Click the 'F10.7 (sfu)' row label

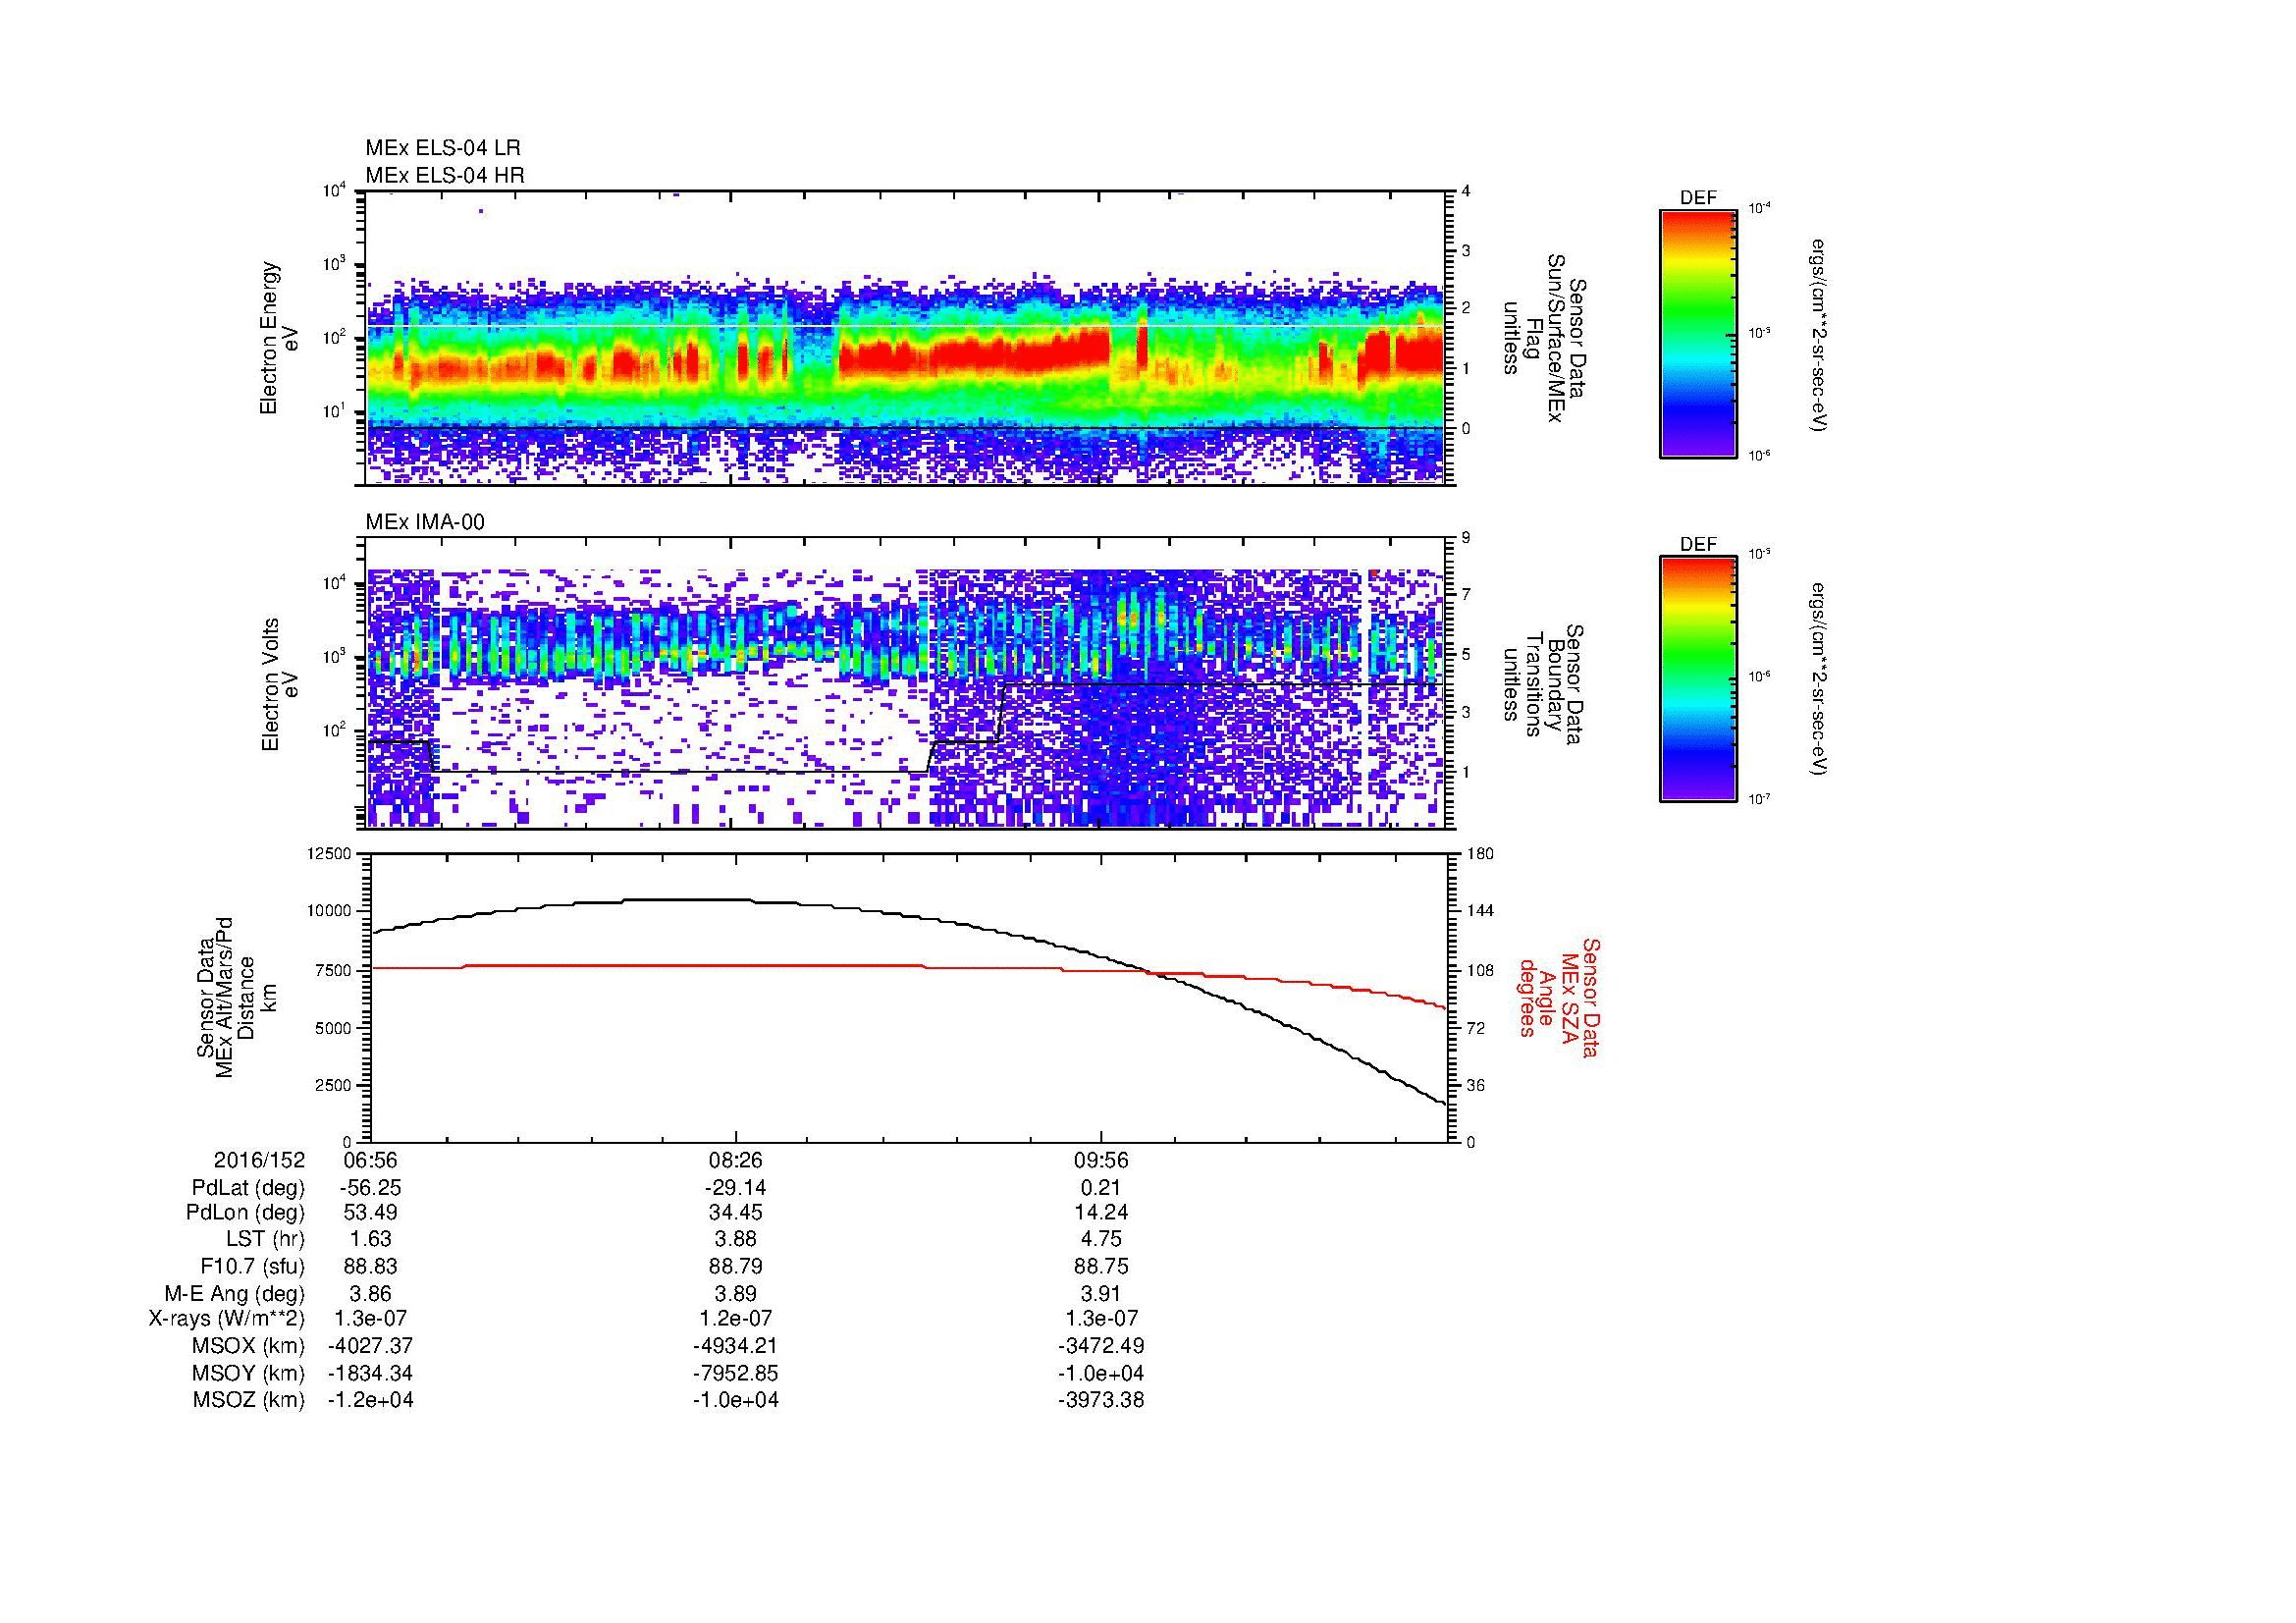point(253,1266)
